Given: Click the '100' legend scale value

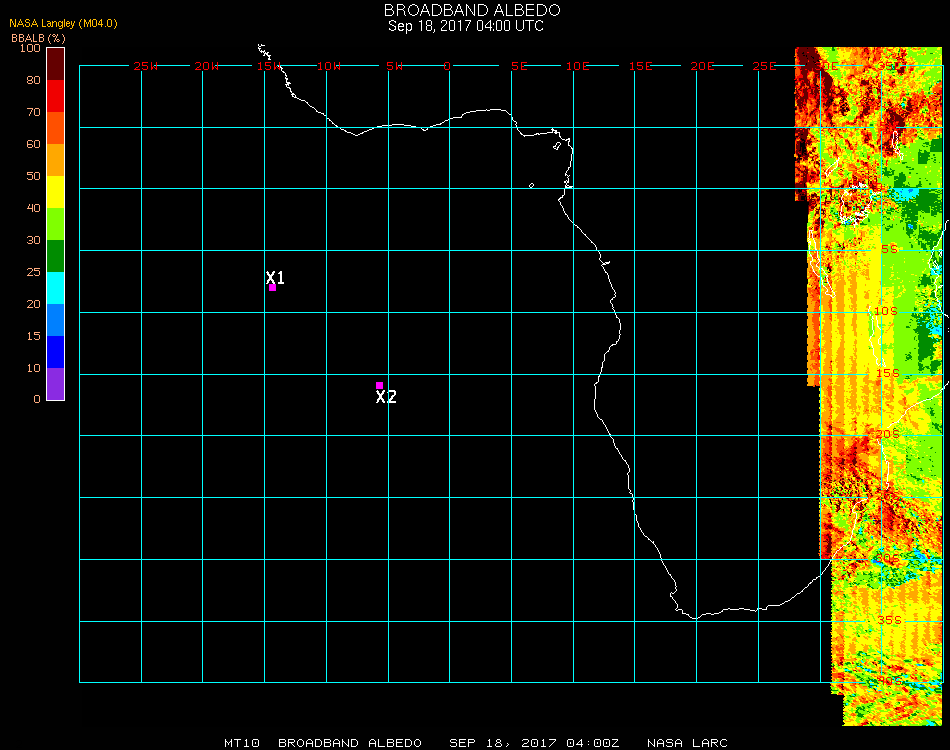Looking at the screenshot, I should (x=30, y=48).
